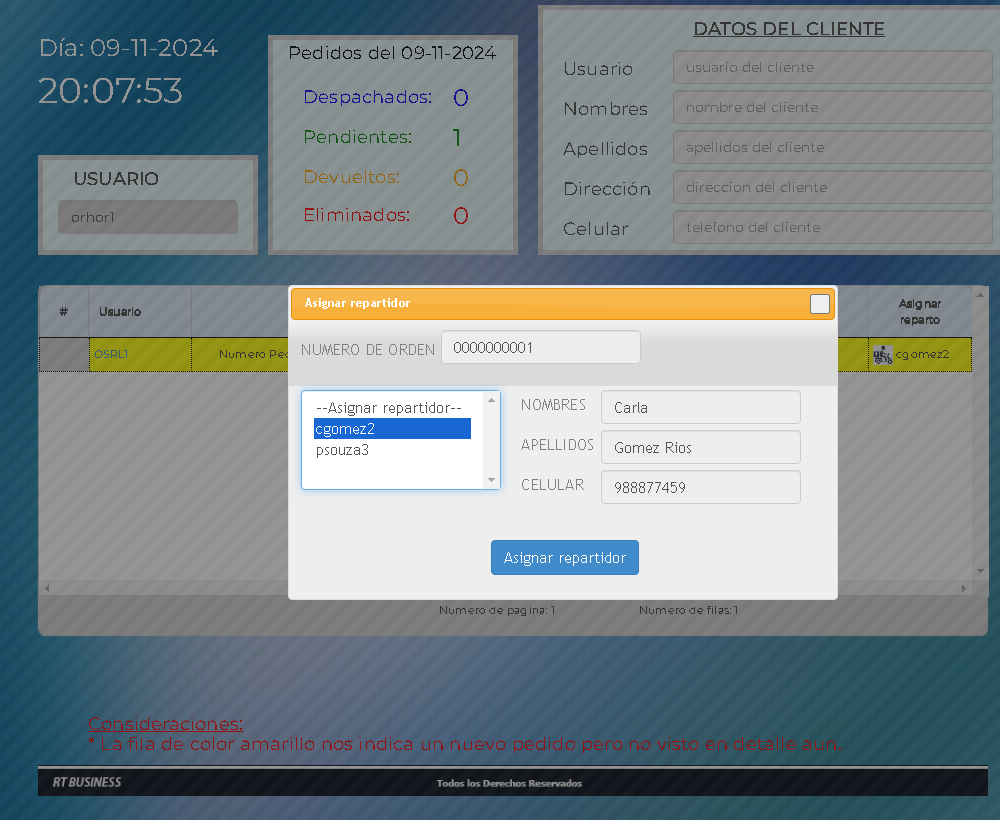The image size is (1000, 820).
Task: Click the CELULAR field showing 988877459
Action: tap(700, 488)
